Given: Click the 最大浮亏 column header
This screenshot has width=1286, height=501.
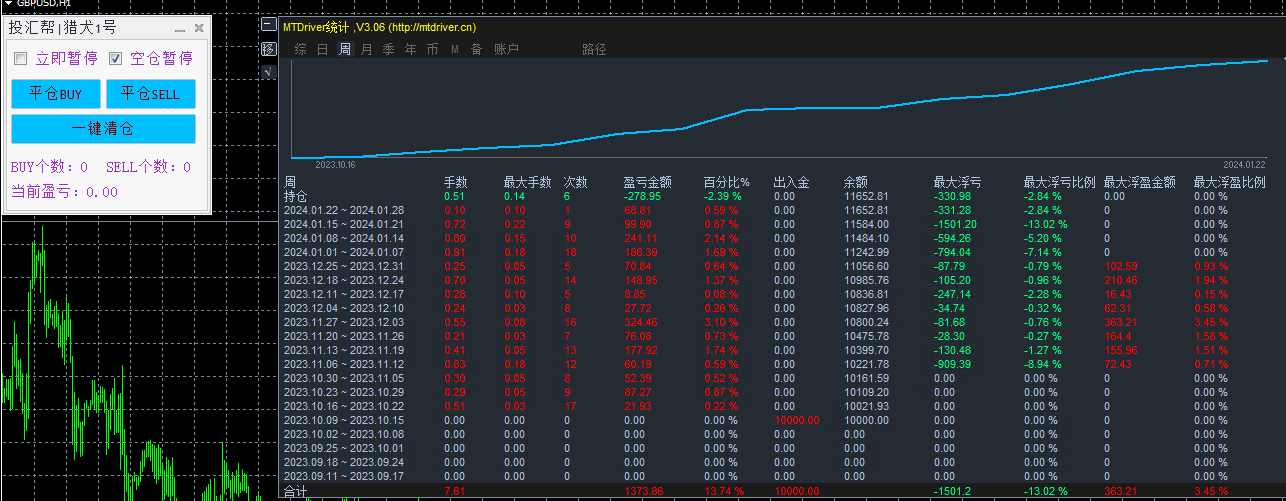Looking at the screenshot, I should coord(958,183).
